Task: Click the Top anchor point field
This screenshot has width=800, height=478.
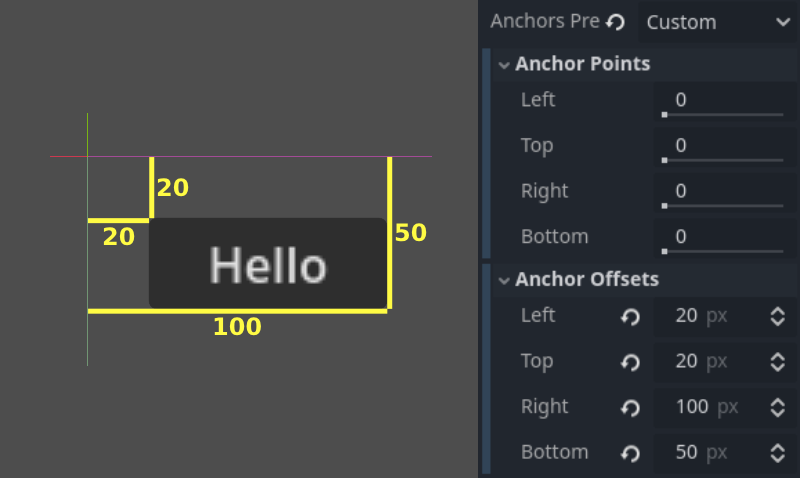Action: pos(722,146)
